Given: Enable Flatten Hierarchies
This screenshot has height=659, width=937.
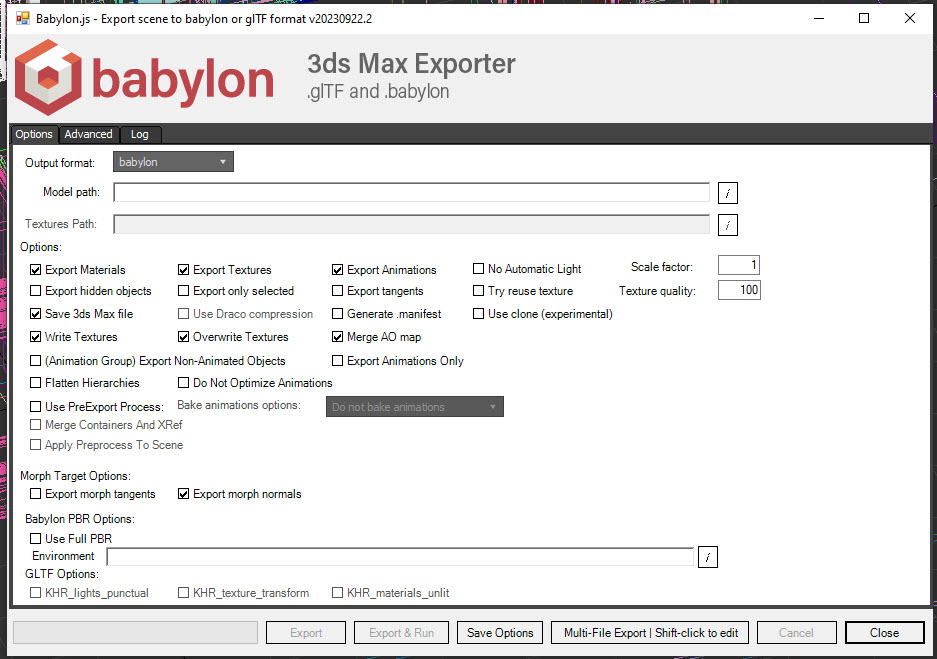Looking at the screenshot, I should tap(35, 382).
